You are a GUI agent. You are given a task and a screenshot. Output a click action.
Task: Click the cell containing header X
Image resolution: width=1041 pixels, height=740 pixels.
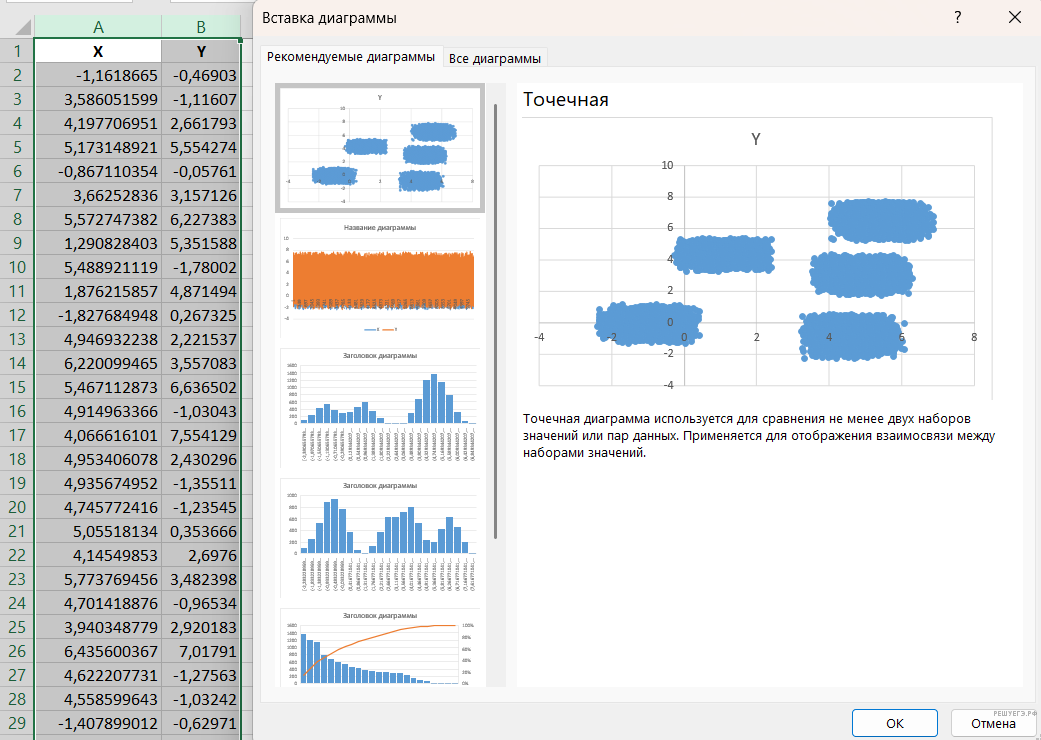(98, 51)
